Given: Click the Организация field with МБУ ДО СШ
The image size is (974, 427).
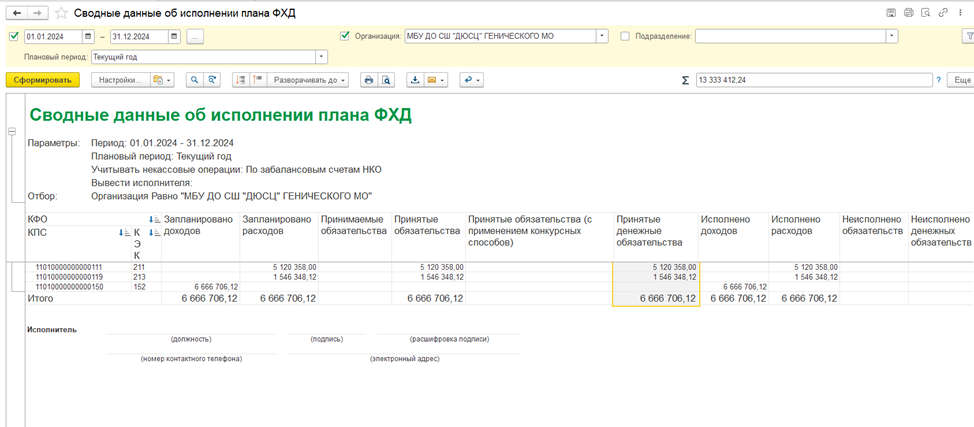Looking at the screenshot, I should (500, 36).
